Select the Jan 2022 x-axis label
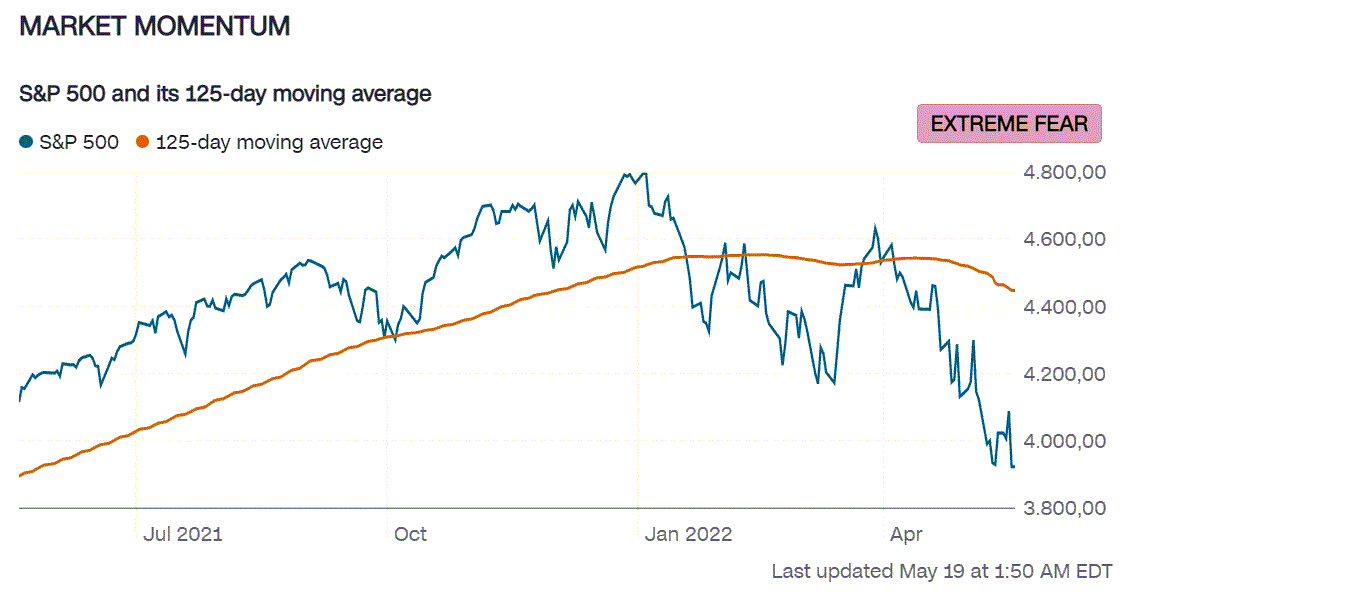The width and height of the screenshot is (1353, 596). pyautogui.click(x=688, y=534)
